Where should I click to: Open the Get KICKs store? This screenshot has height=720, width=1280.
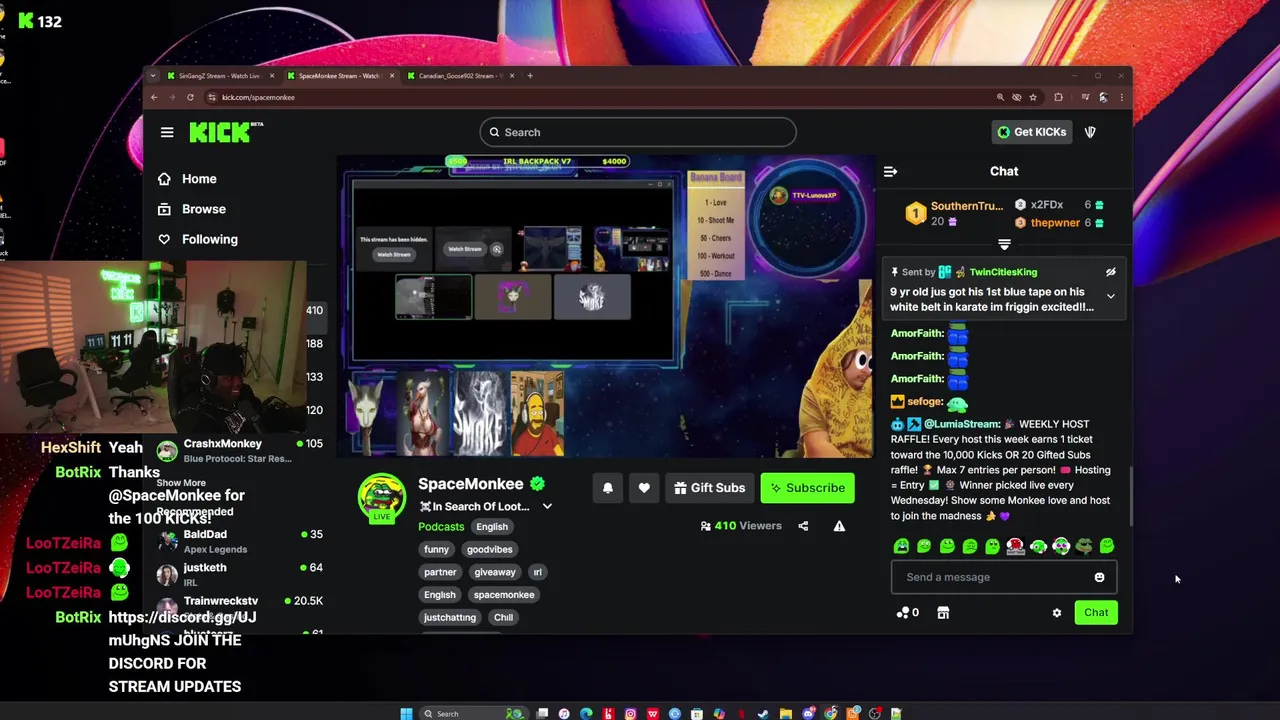1032,132
